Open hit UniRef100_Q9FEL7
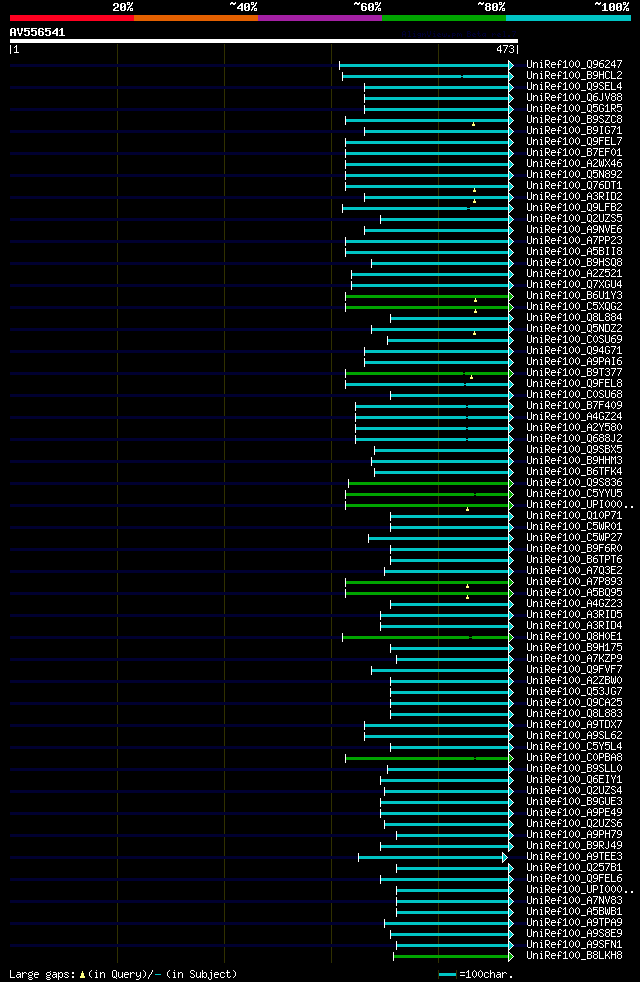 click(574, 142)
